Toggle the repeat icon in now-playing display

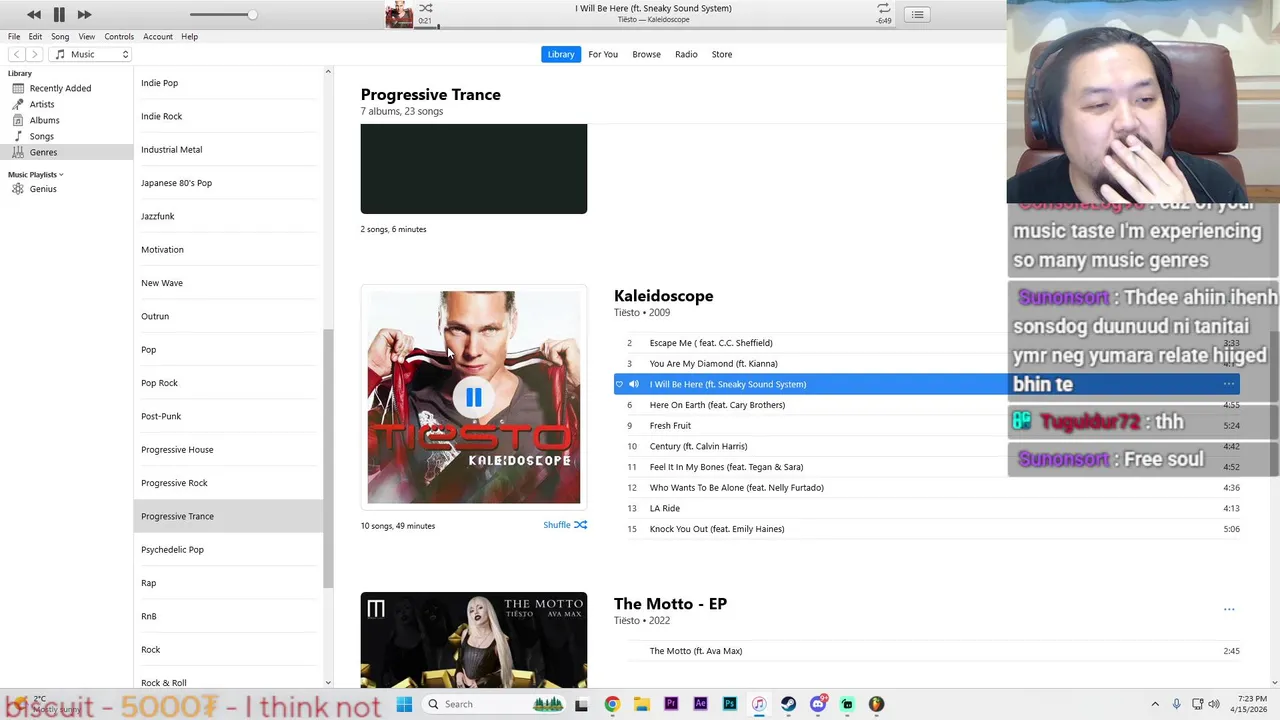(x=883, y=8)
